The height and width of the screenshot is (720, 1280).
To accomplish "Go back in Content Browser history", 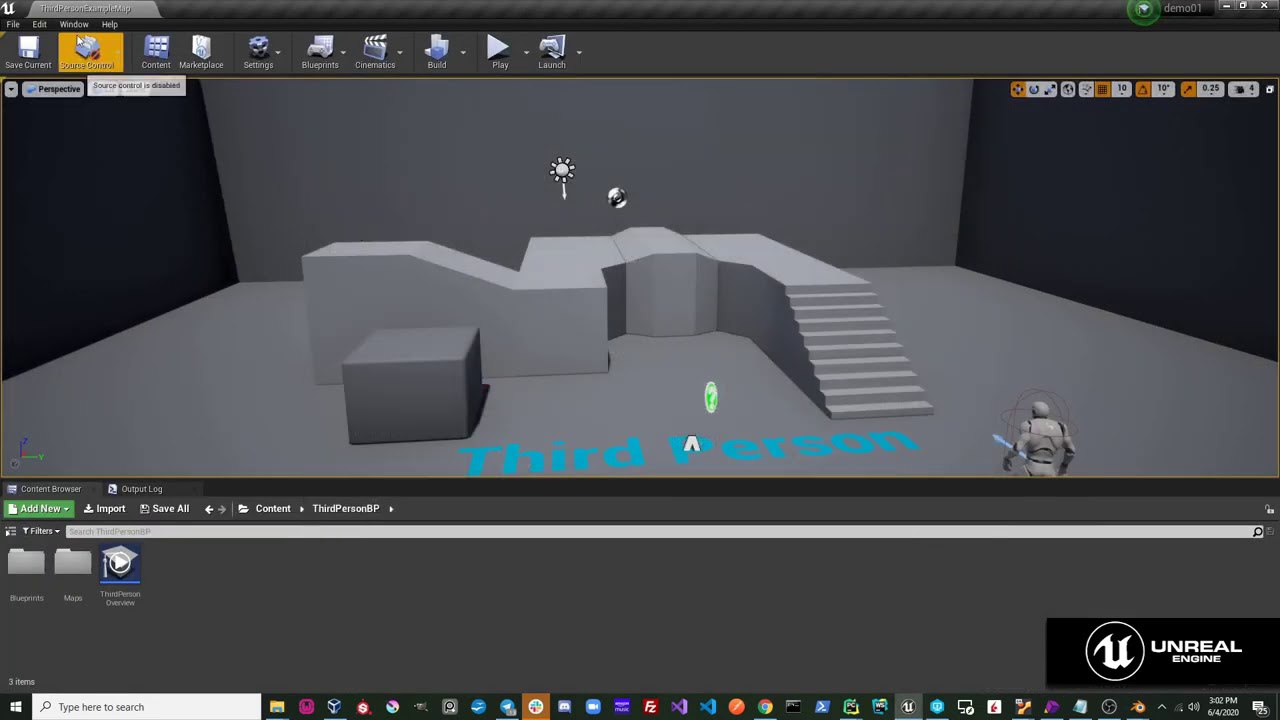I will (x=209, y=509).
